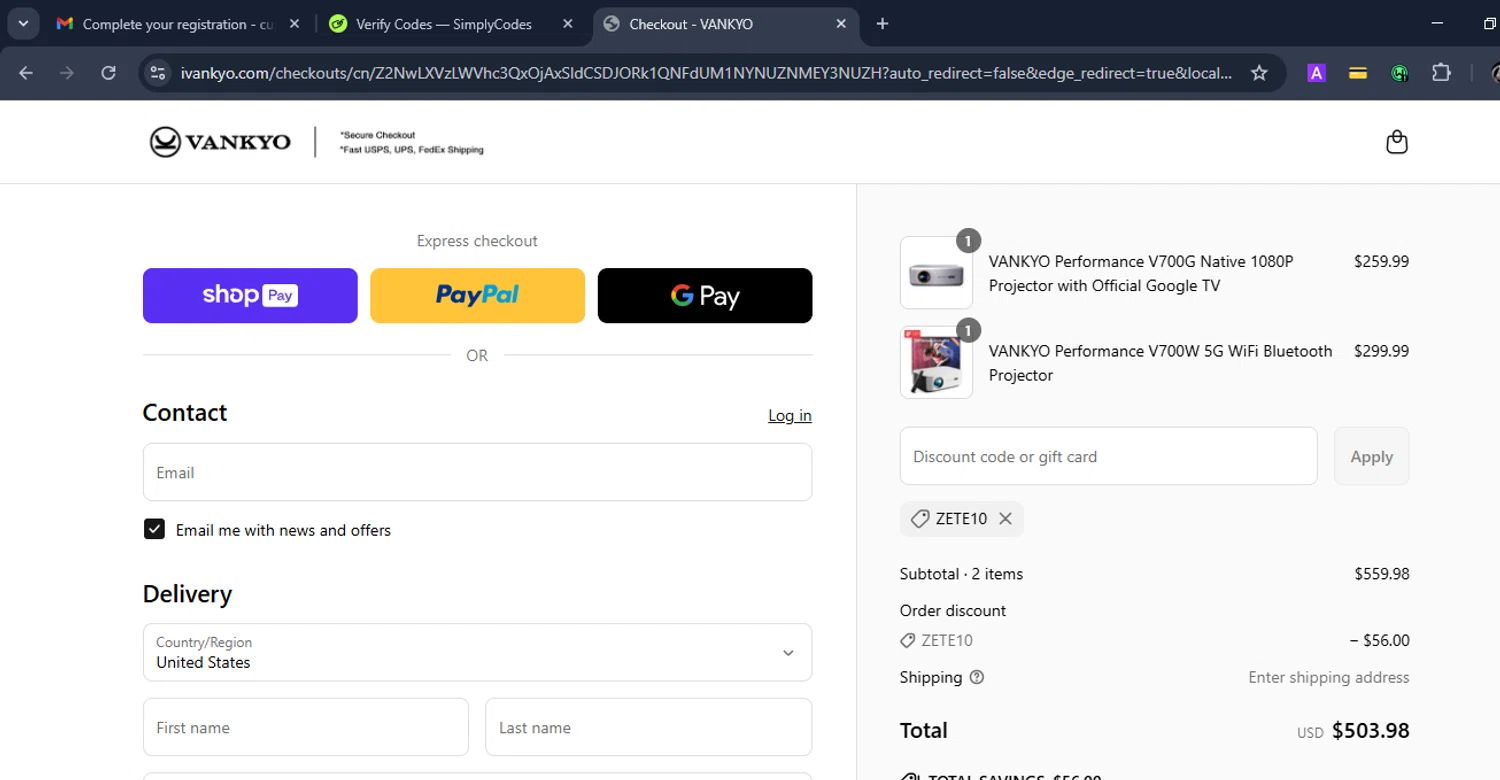
Task: Click the browser address bar URL
Action: pyautogui.click(x=706, y=73)
